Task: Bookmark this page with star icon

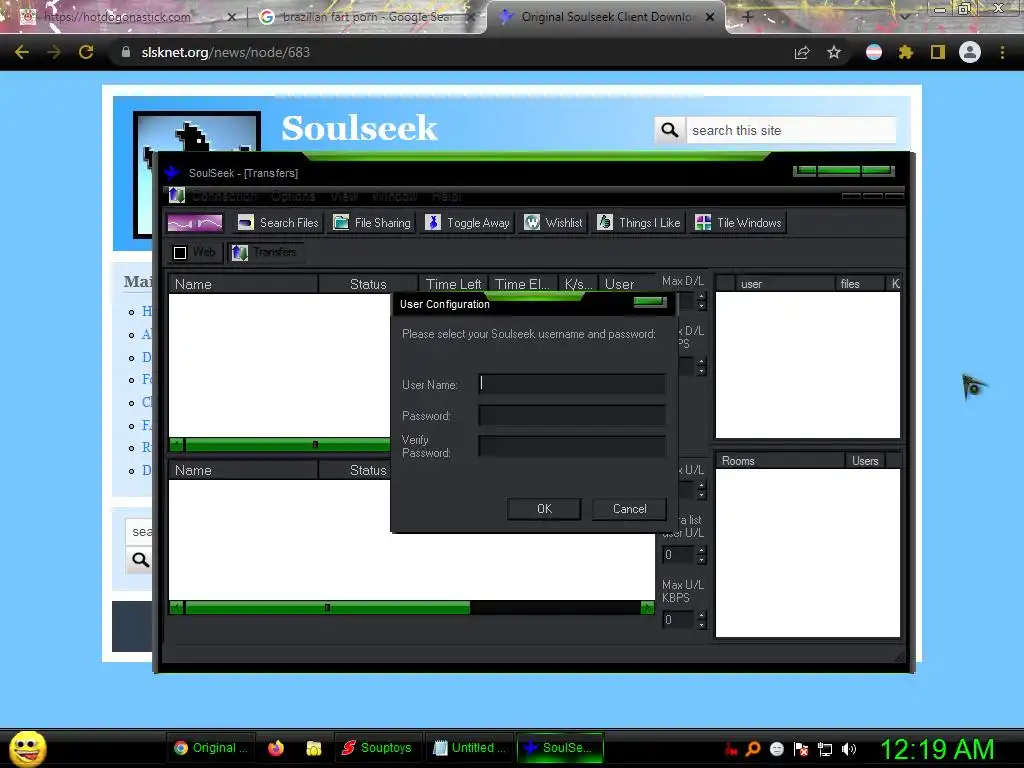Action: click(x=834, y=52)
